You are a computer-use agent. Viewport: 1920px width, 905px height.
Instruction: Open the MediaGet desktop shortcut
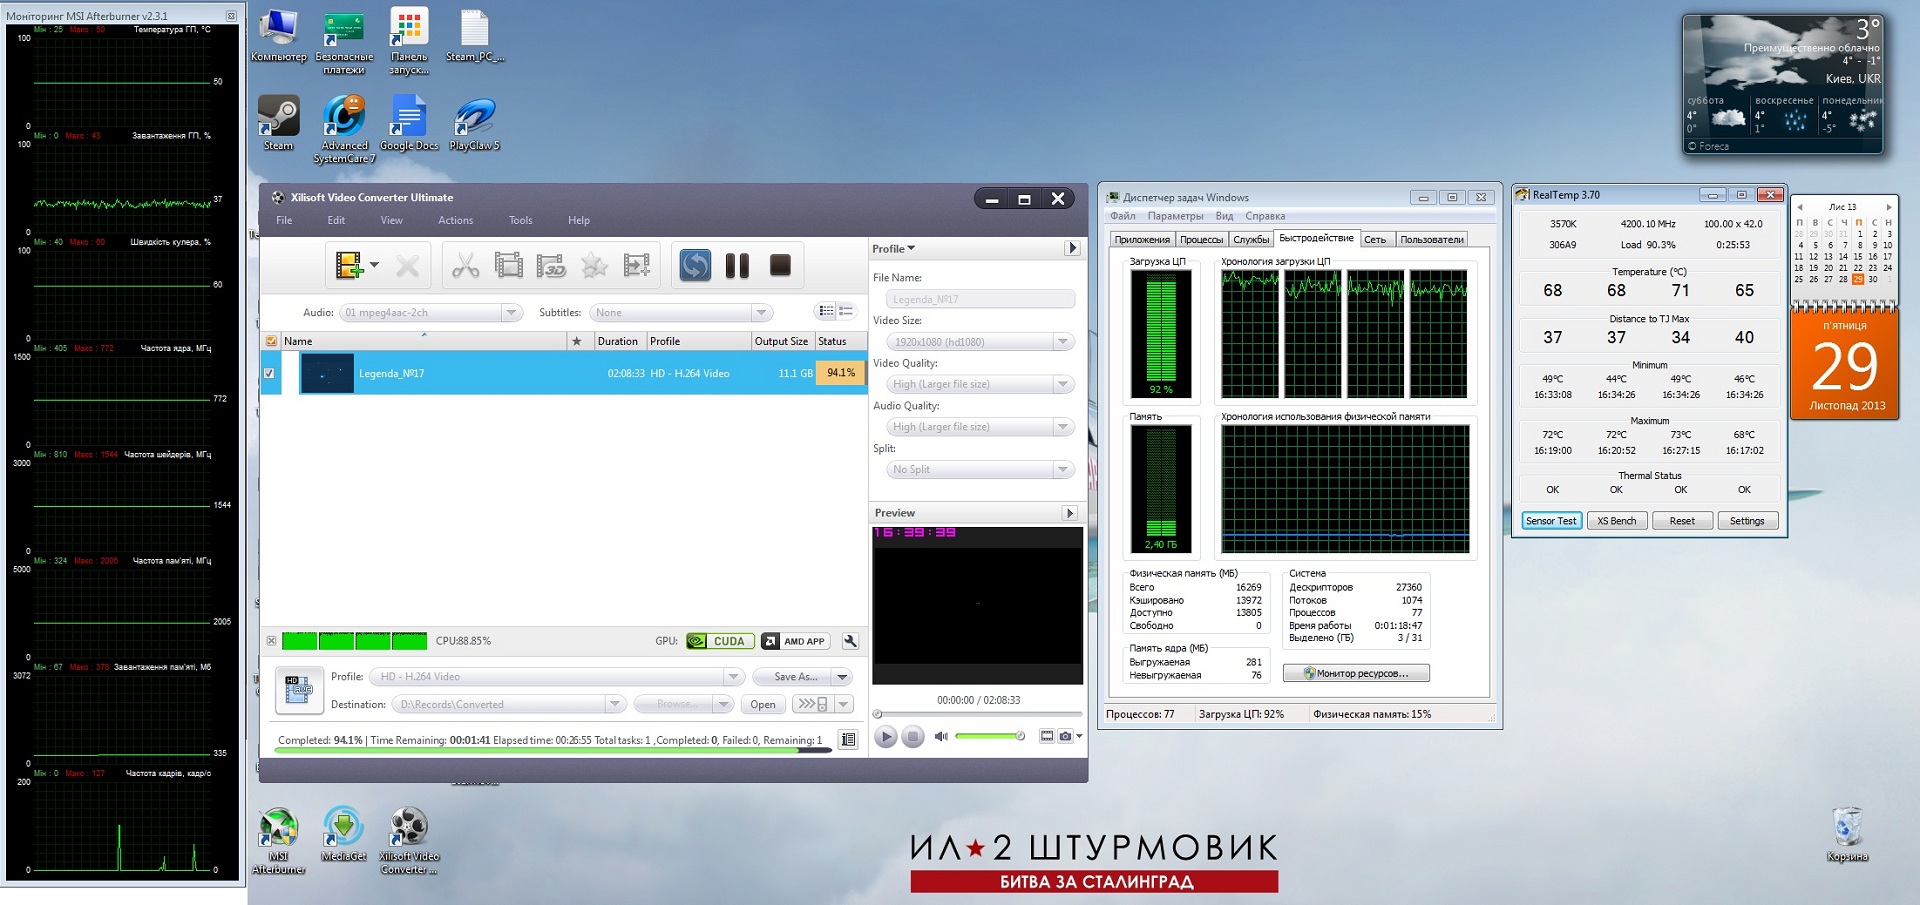[x=344, y=834]
